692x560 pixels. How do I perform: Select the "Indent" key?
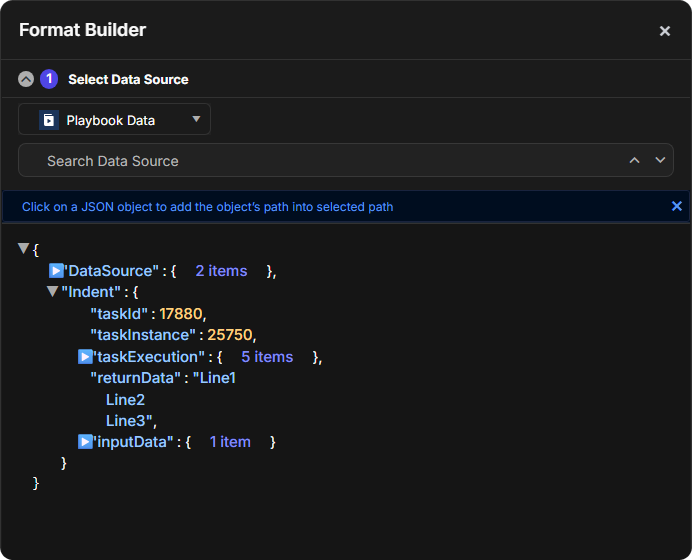click(91, 292)
